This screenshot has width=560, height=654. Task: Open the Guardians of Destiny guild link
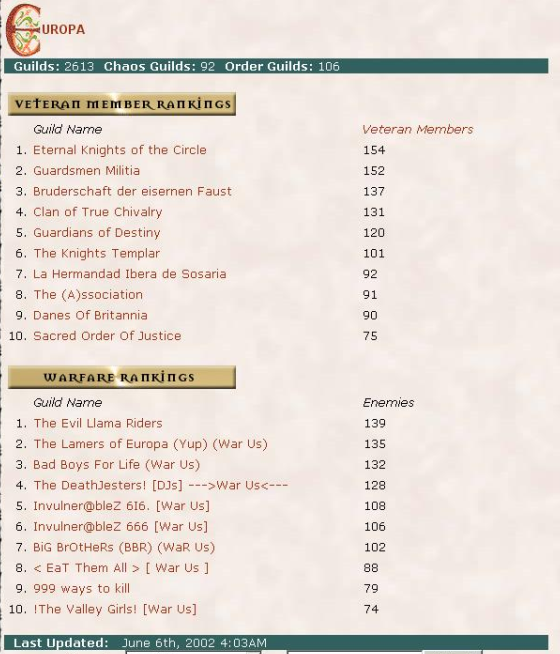tap(97, 233)
